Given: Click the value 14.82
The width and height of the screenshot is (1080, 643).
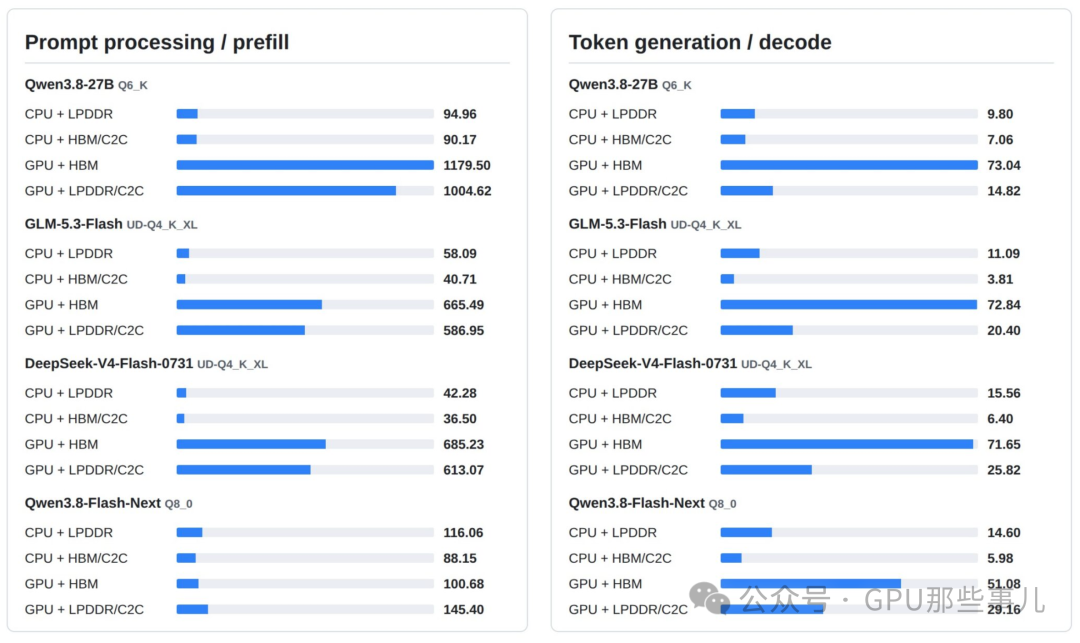Looking at the screenshot, I should (1004, 191).
